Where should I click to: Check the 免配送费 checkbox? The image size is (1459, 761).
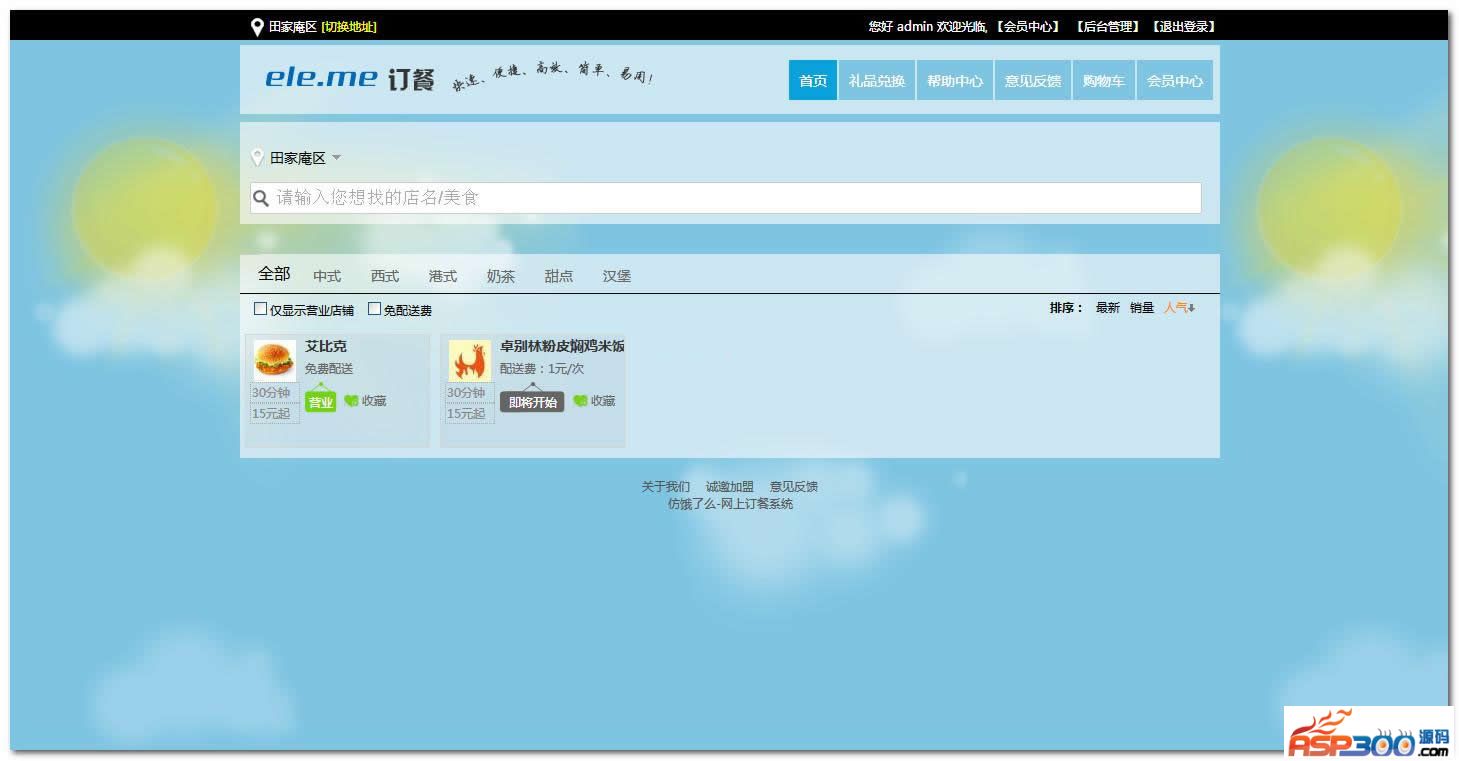[x=375, y=309]
